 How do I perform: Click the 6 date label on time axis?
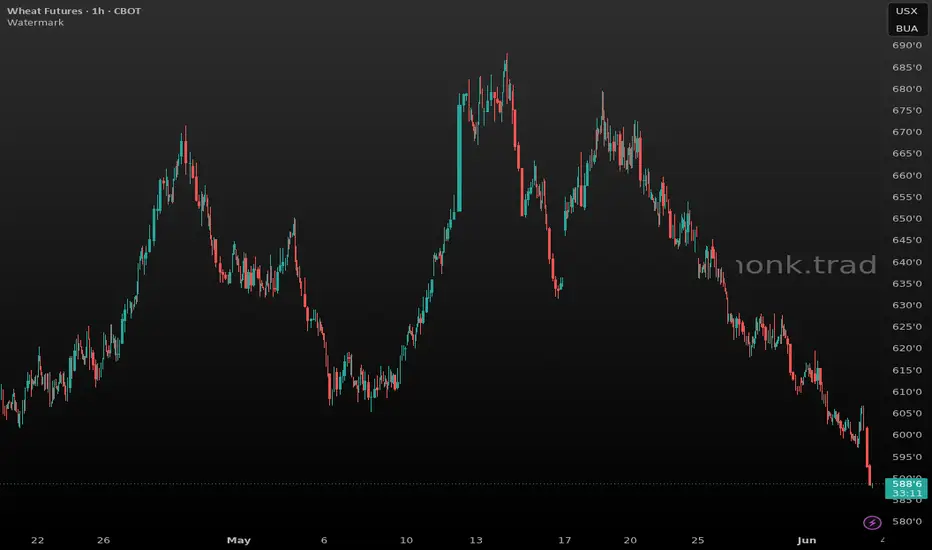[324, 540]
